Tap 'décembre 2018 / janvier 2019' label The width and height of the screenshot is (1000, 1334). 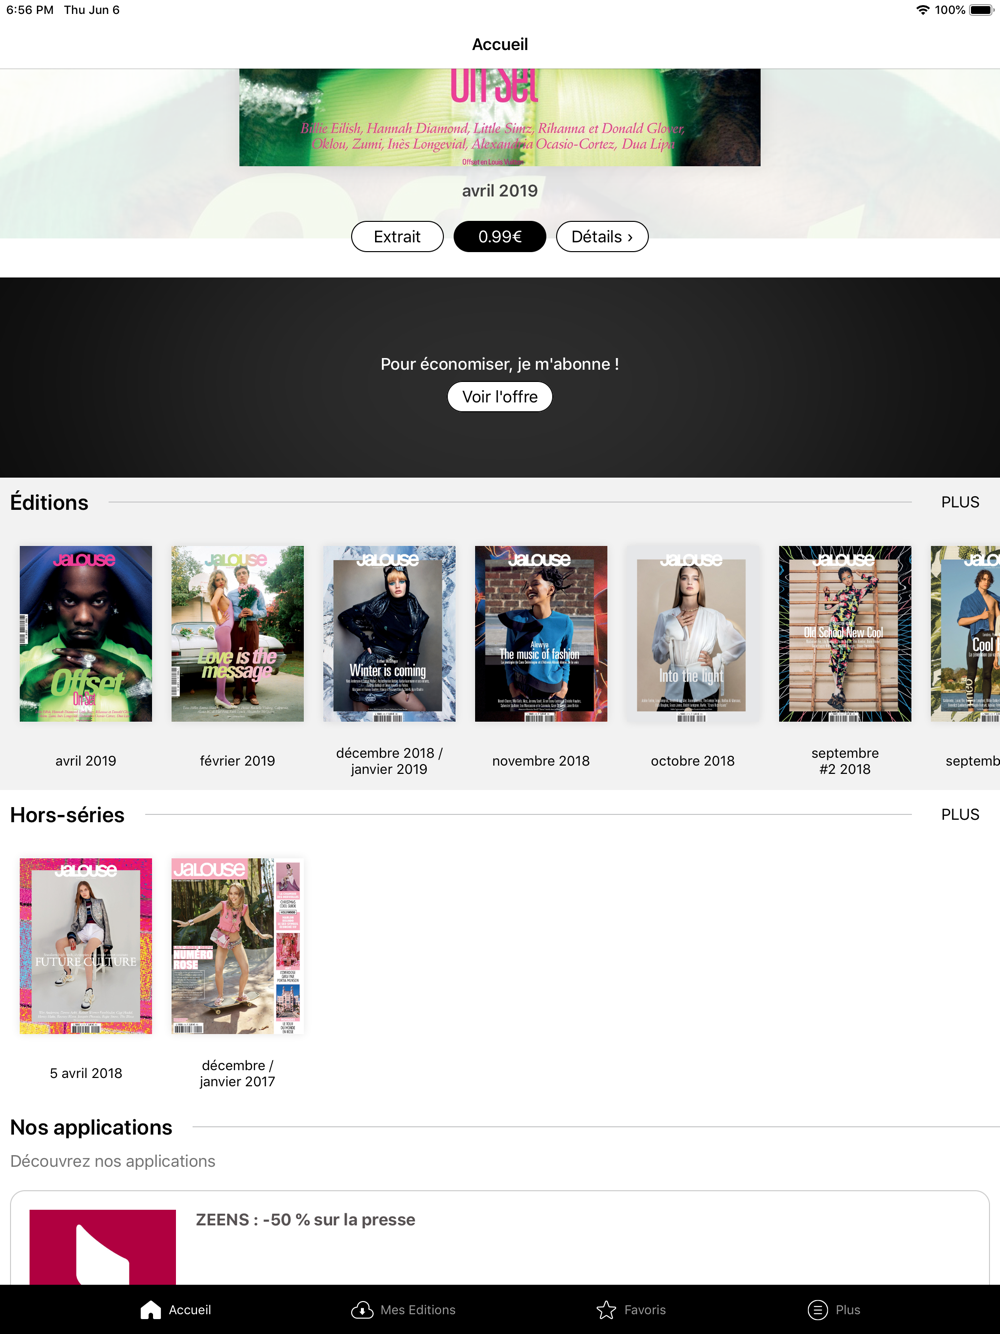(x=389, y=761)
